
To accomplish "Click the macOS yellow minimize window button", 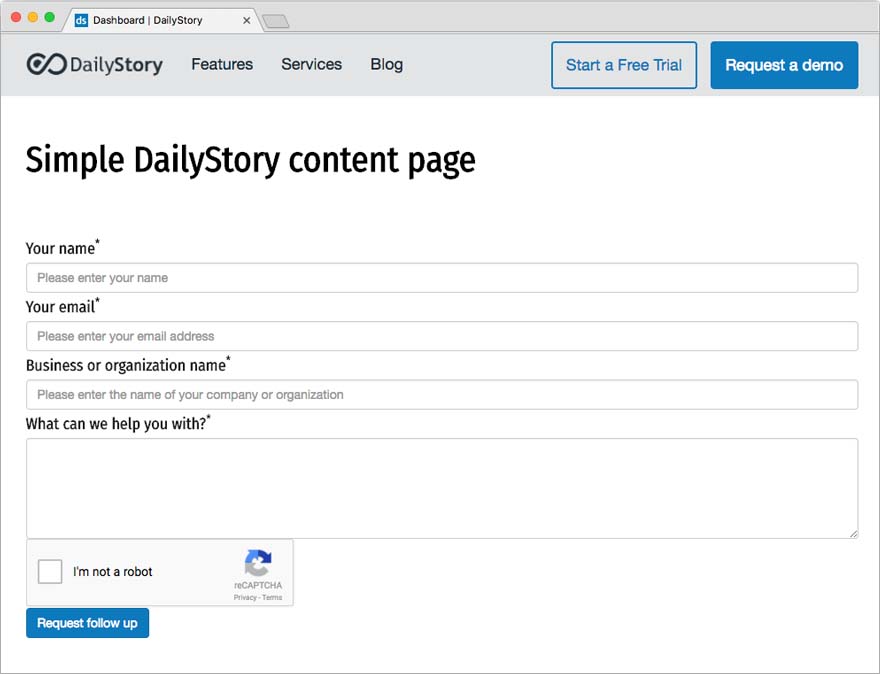I will [33, 17].
